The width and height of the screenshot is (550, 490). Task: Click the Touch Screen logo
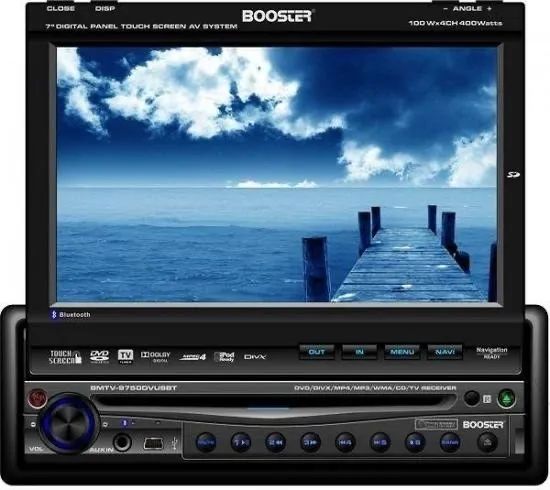65,357
